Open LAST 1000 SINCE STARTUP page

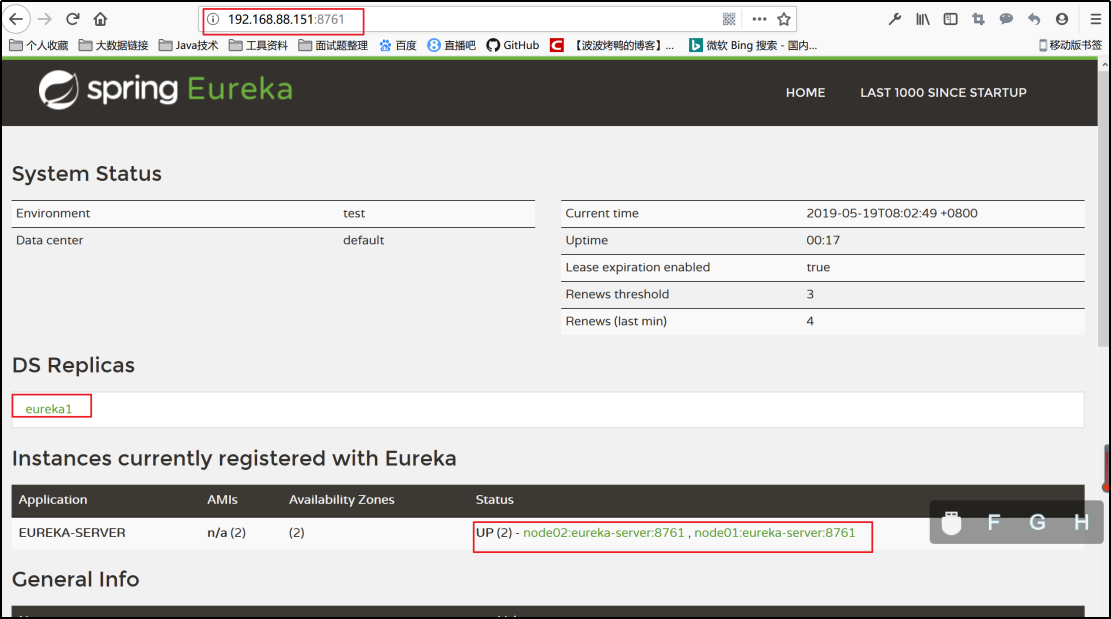click(x=943, y=93)
